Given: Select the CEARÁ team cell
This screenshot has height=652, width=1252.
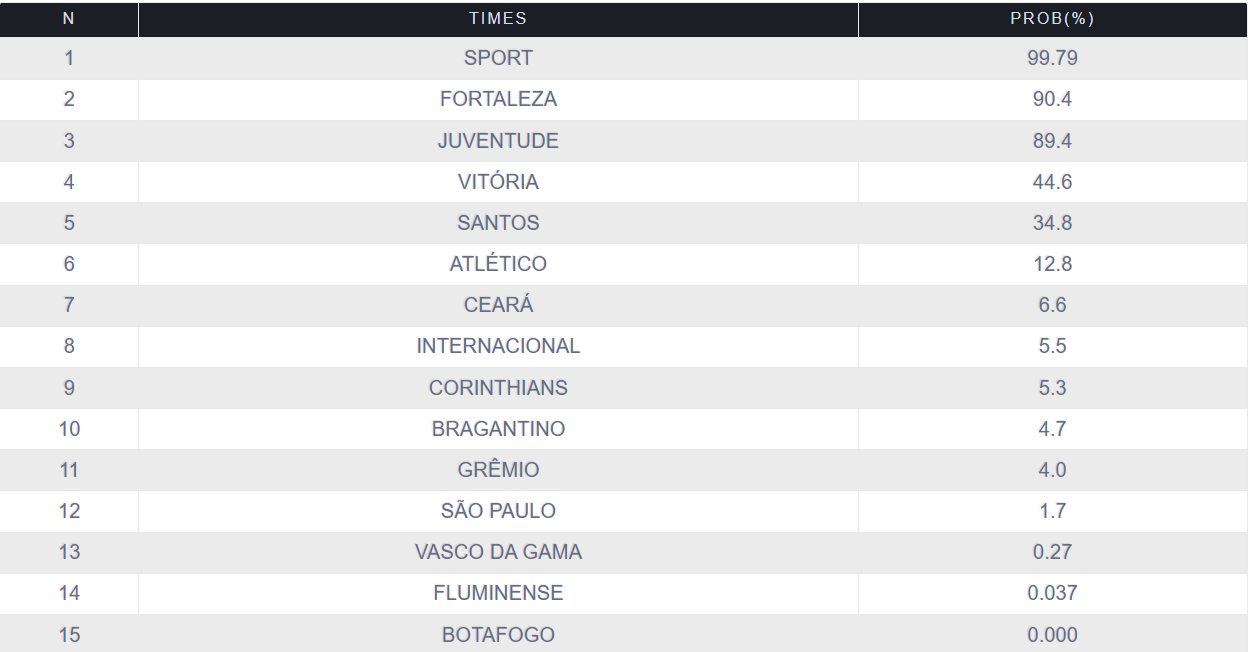Looking at the screenshot, I should click(498, 305).
